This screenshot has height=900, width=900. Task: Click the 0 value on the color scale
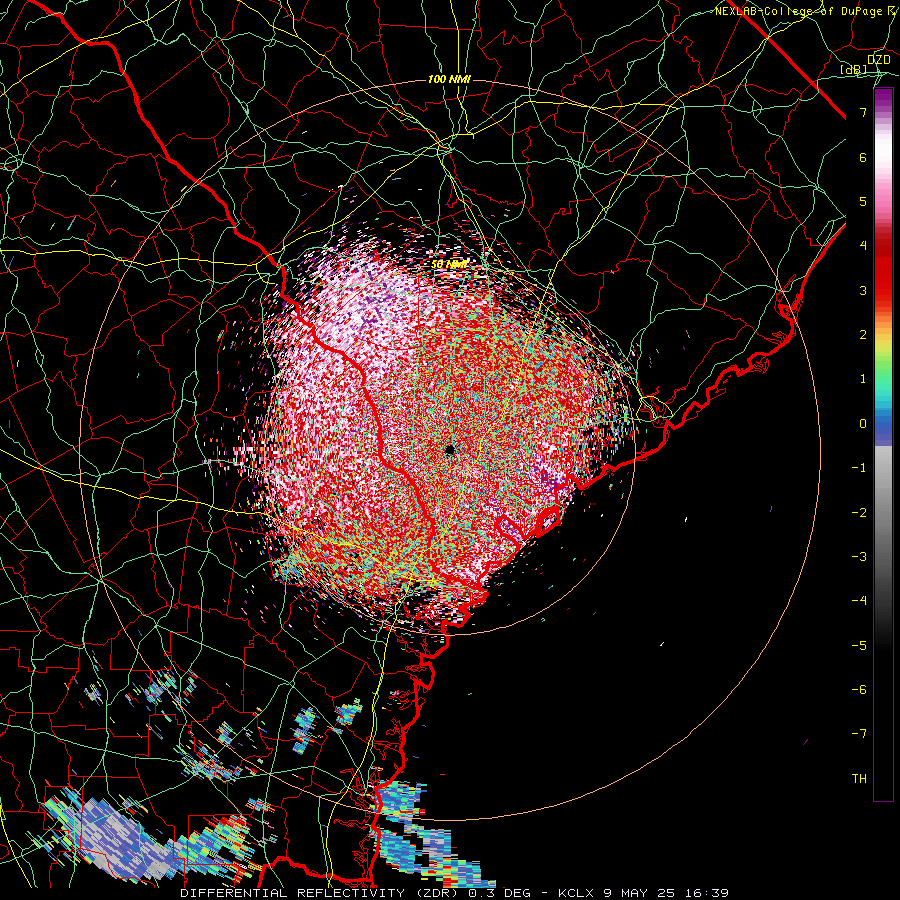click(x=863, y=424)
